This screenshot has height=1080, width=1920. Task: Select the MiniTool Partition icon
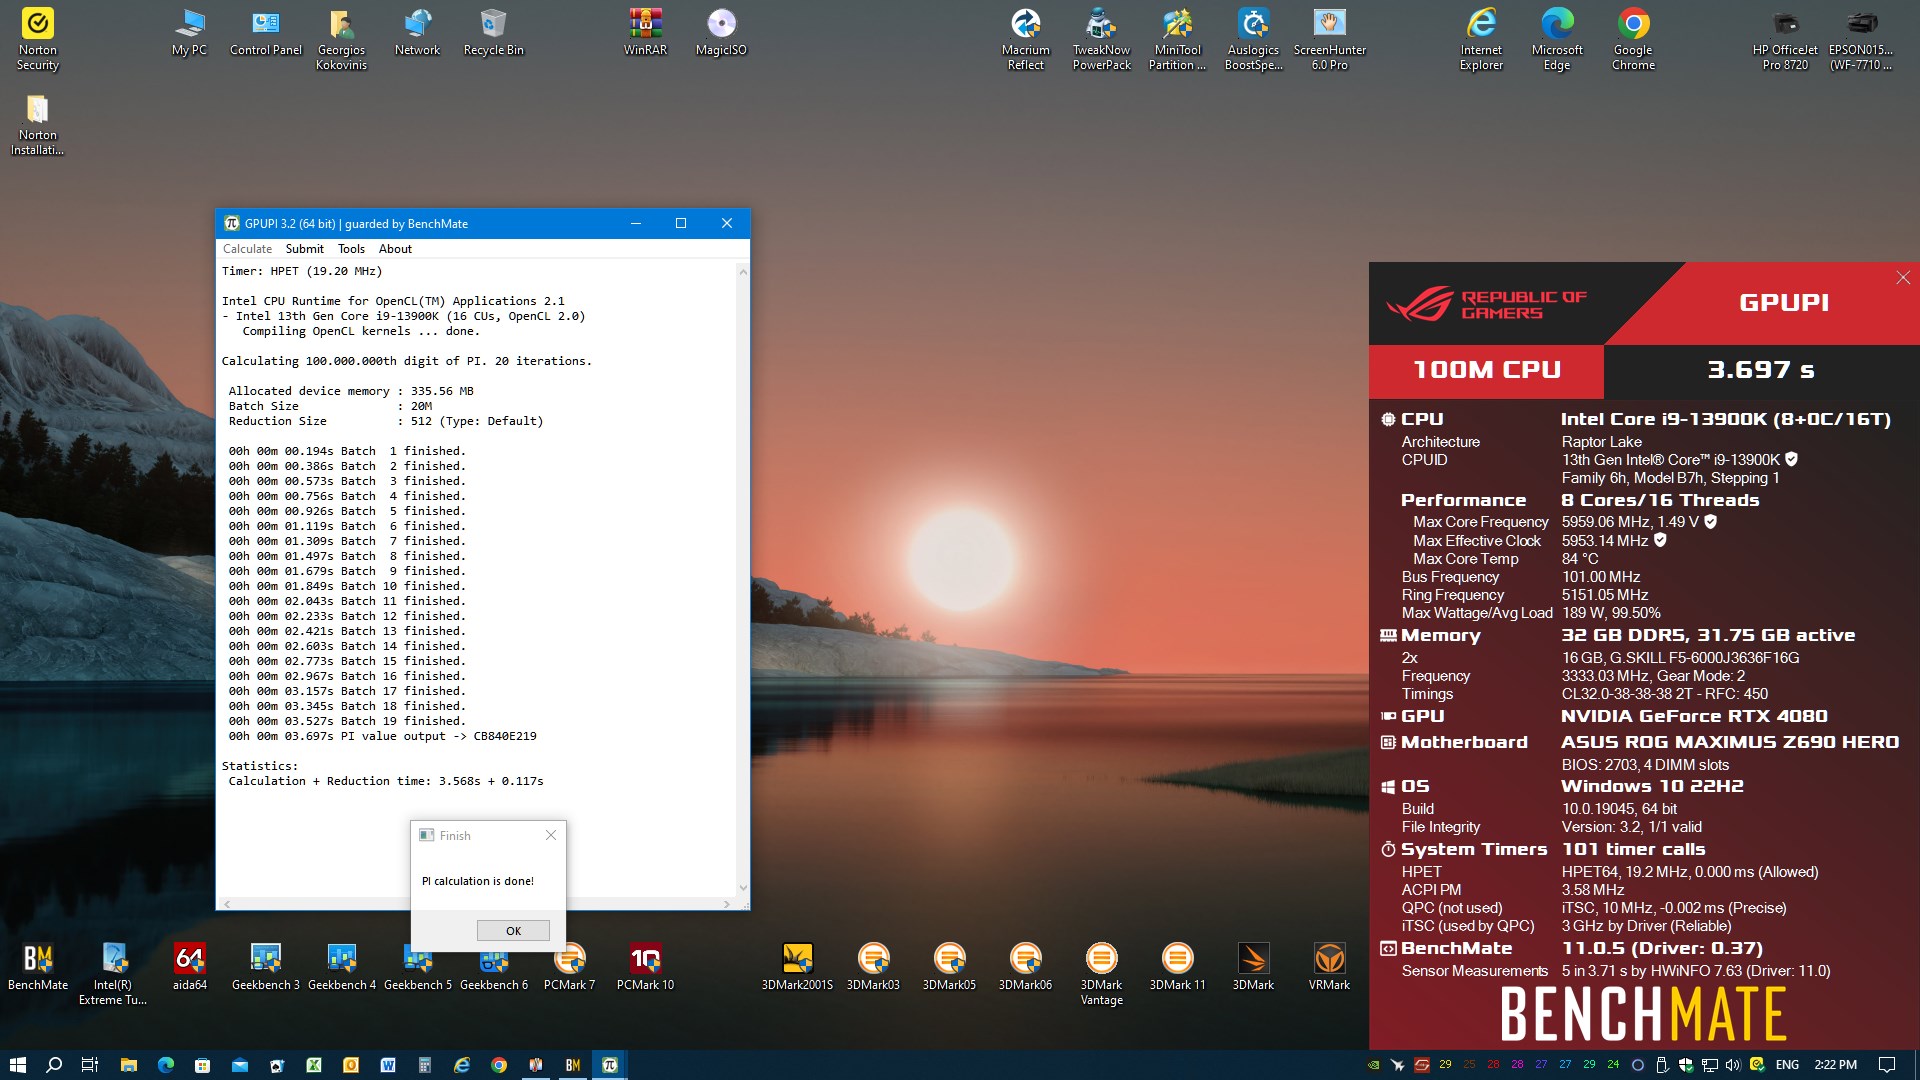(x=1177, y=40)
